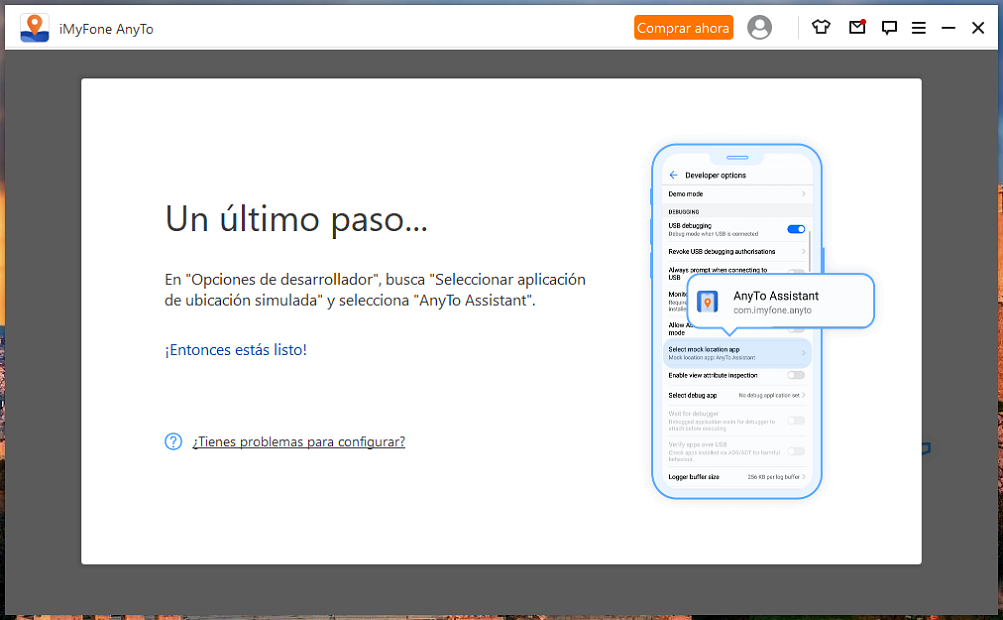This screenshot has width=1003, height=620.
Task: Open the user account profile icon
Action: pos(759,28)
